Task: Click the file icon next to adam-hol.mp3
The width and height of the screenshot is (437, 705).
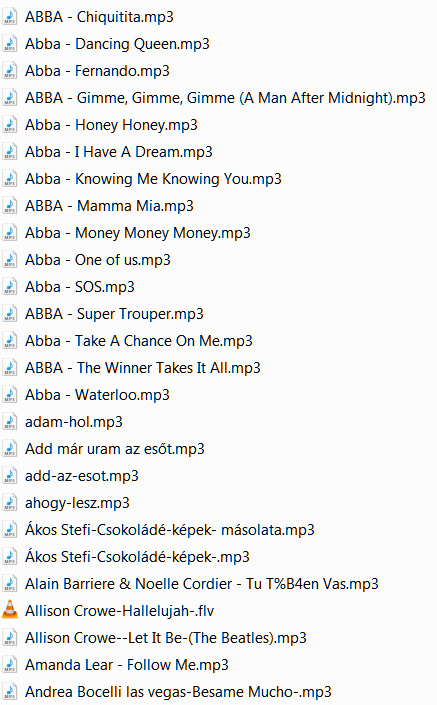Action: (x=10, y=421)
